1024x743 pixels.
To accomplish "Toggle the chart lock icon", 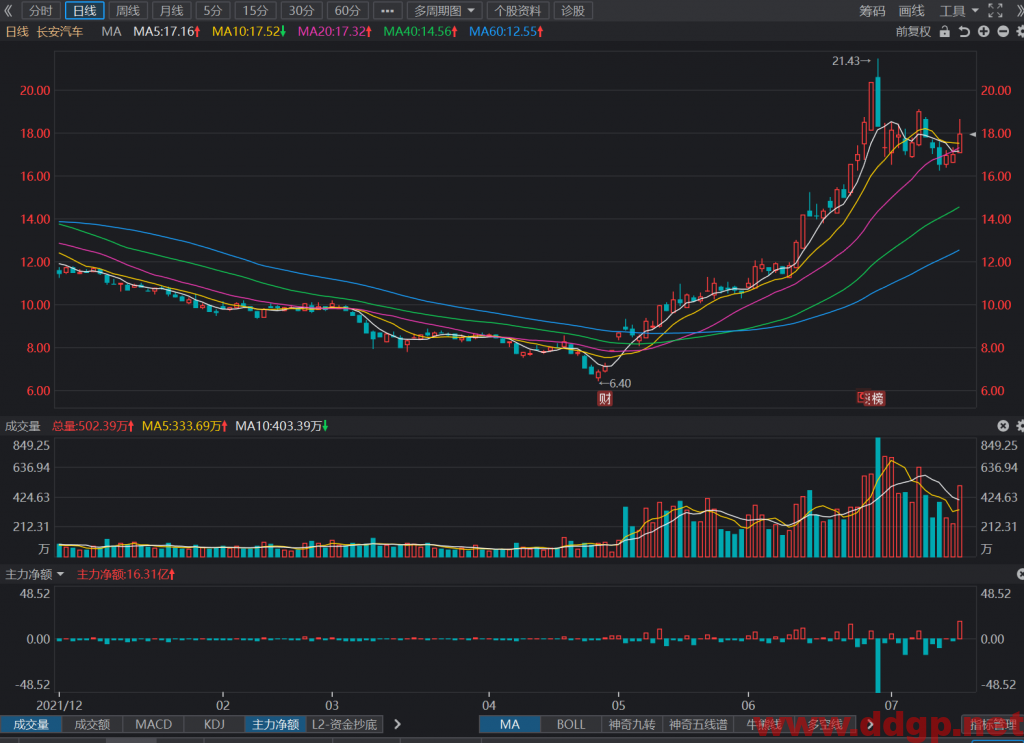I will pos(944,31).
